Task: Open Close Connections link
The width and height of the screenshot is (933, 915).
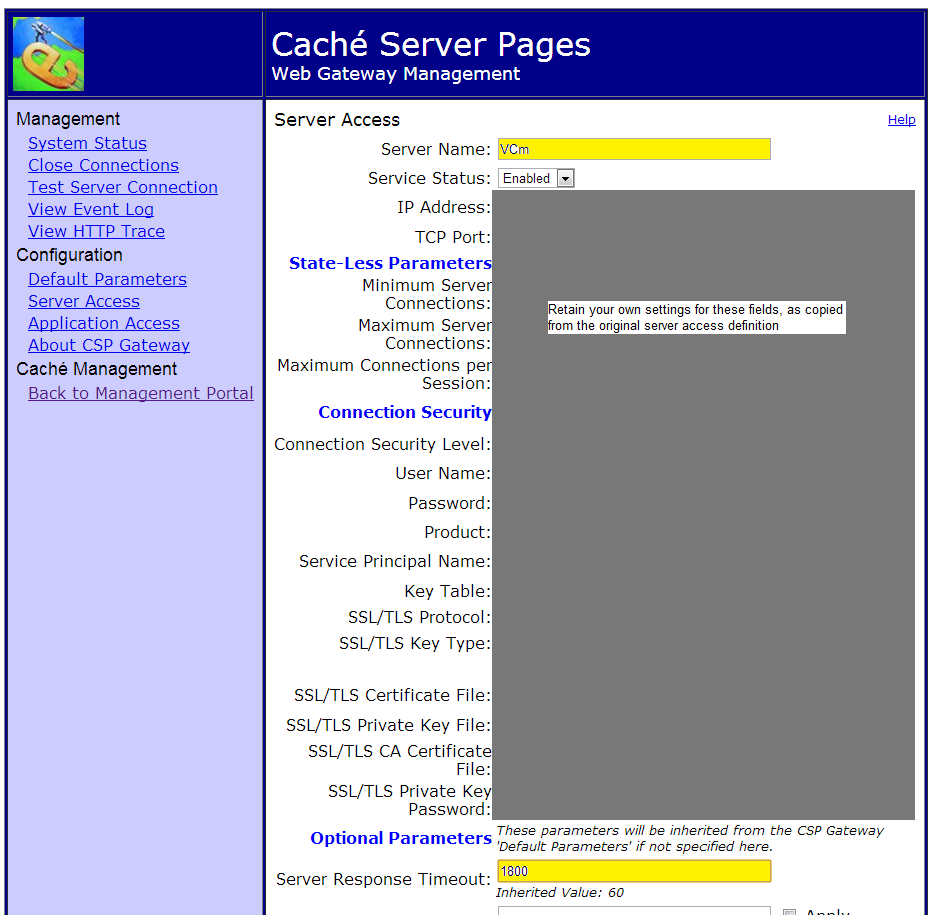Action: coord(103,165)
